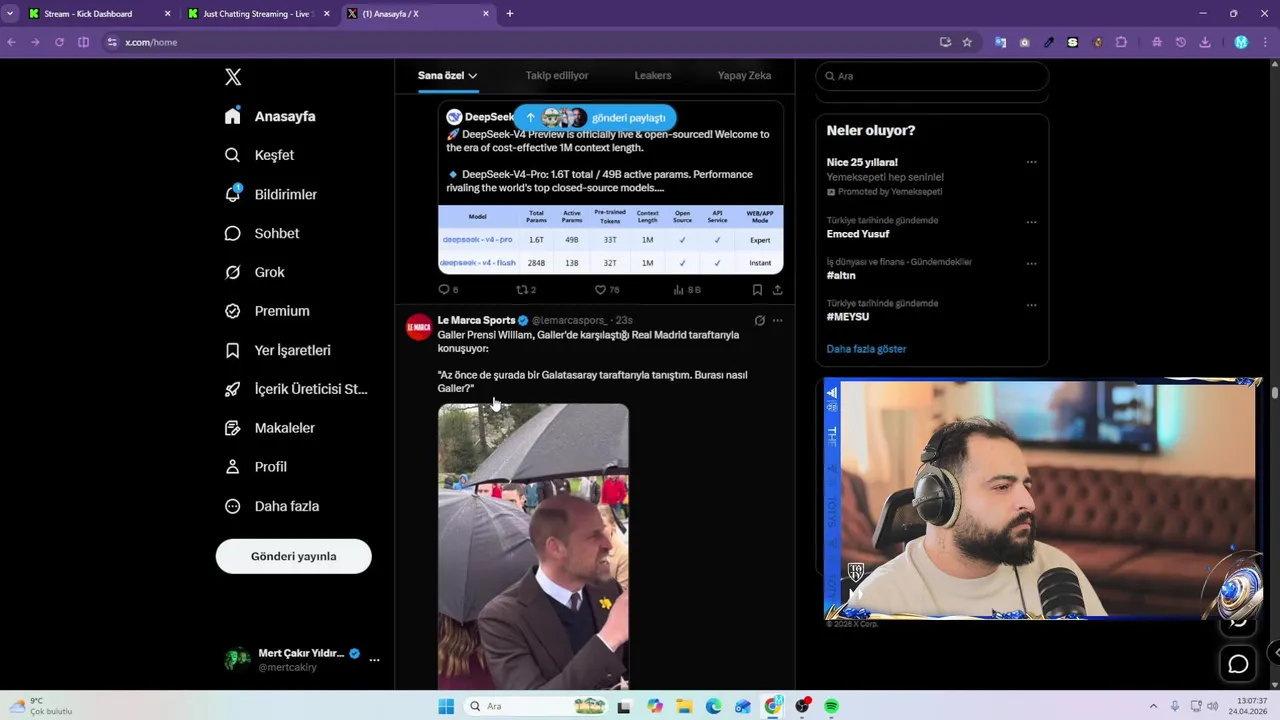Close the Anasayfa / X tab

486,14
